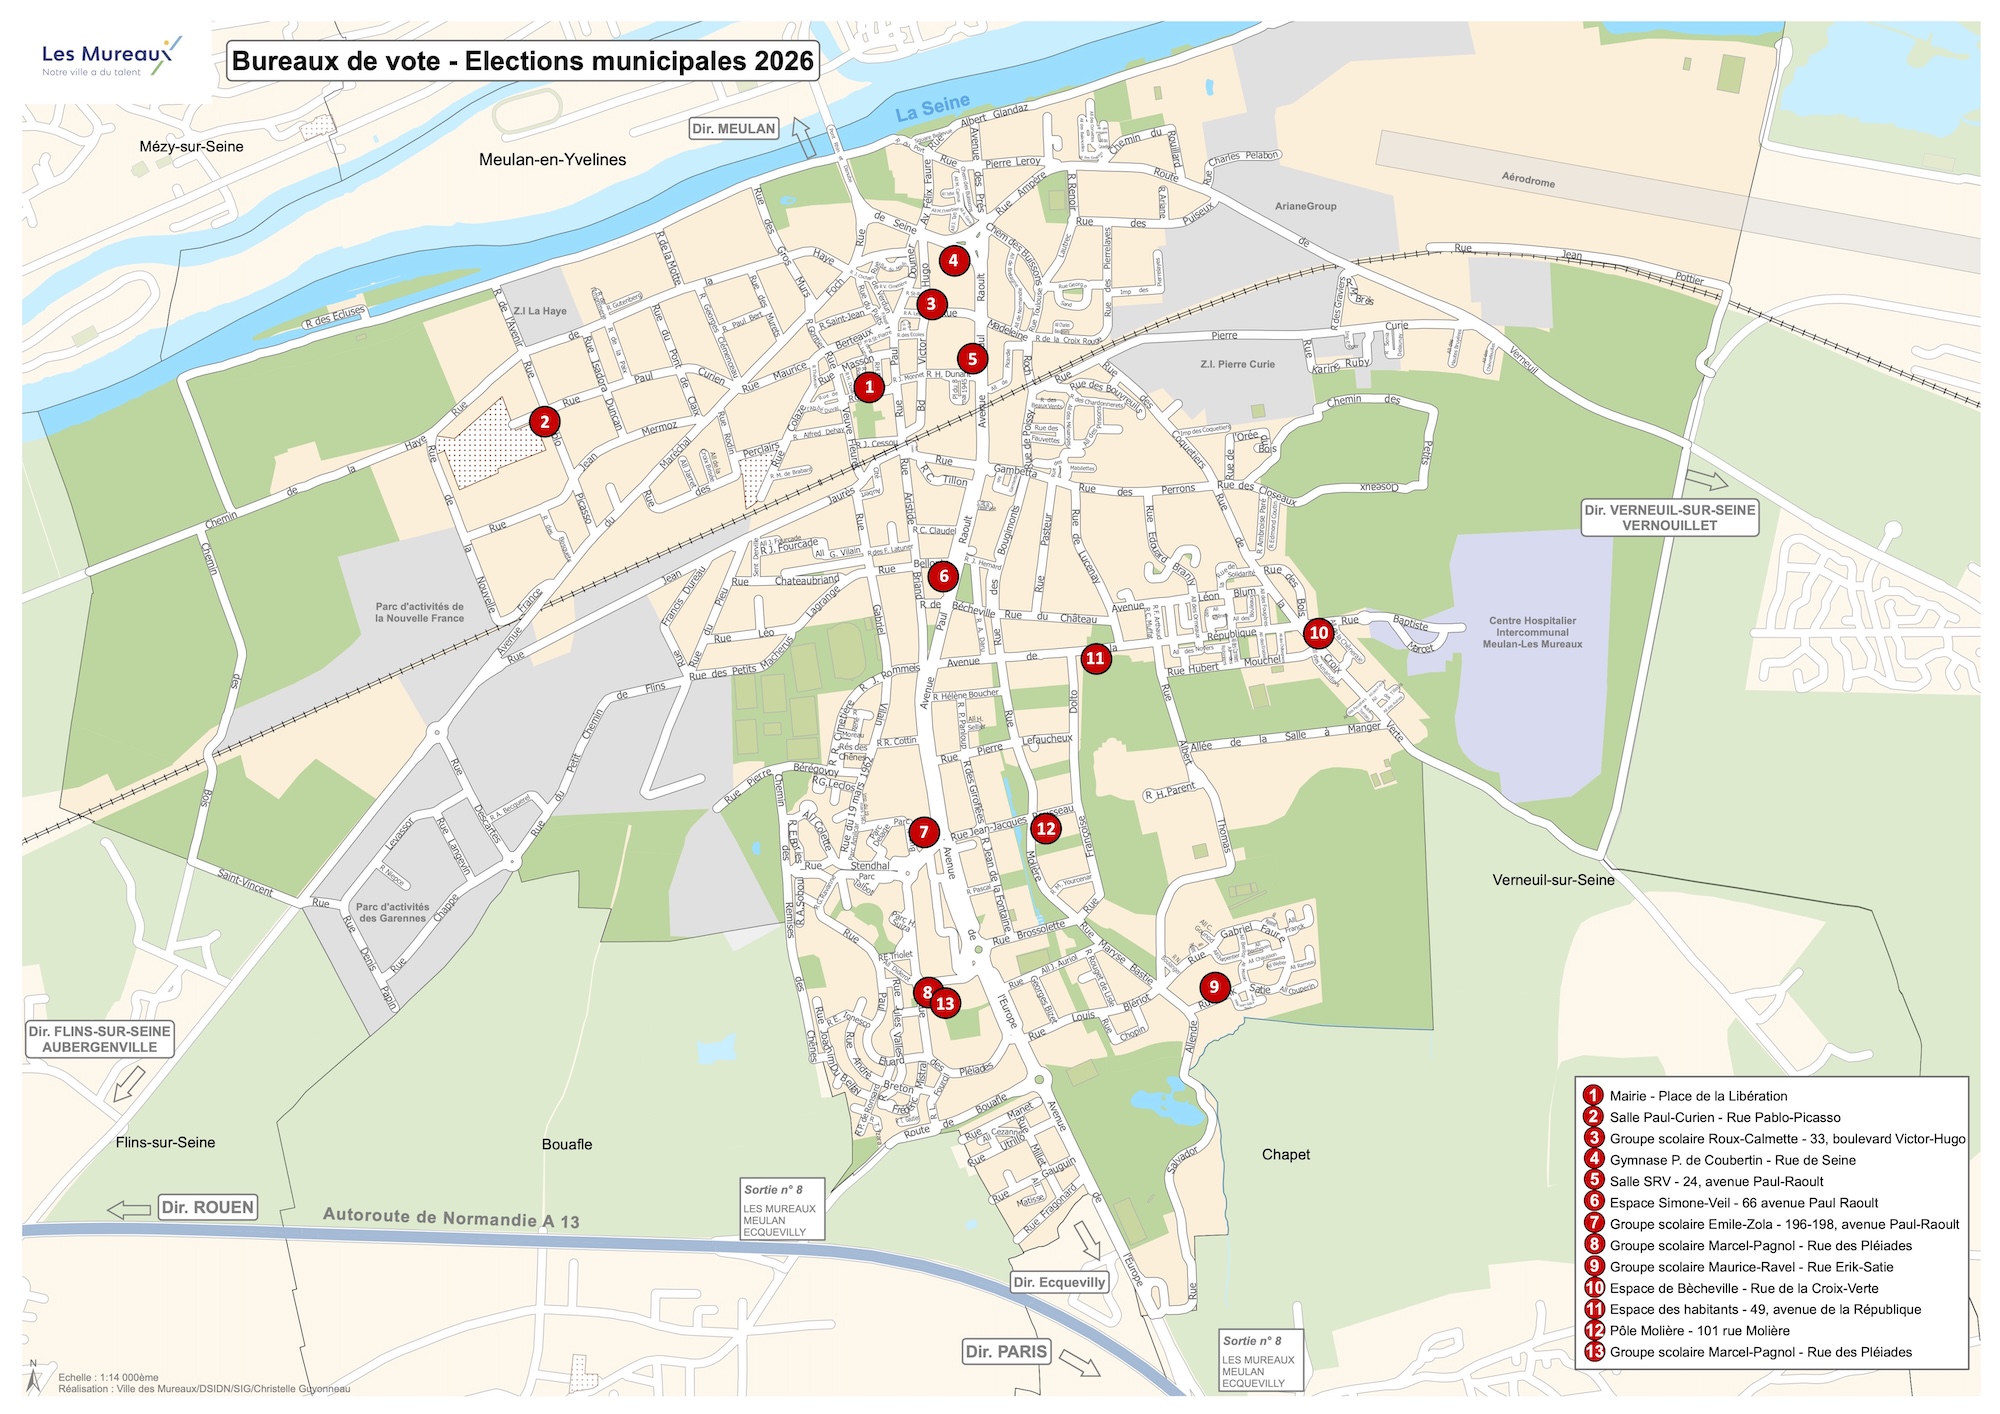Screen dimensions: 2000x1414
Task: Click Sortie n° 8 box near Rouen
Action: [x=782, y=1210]
